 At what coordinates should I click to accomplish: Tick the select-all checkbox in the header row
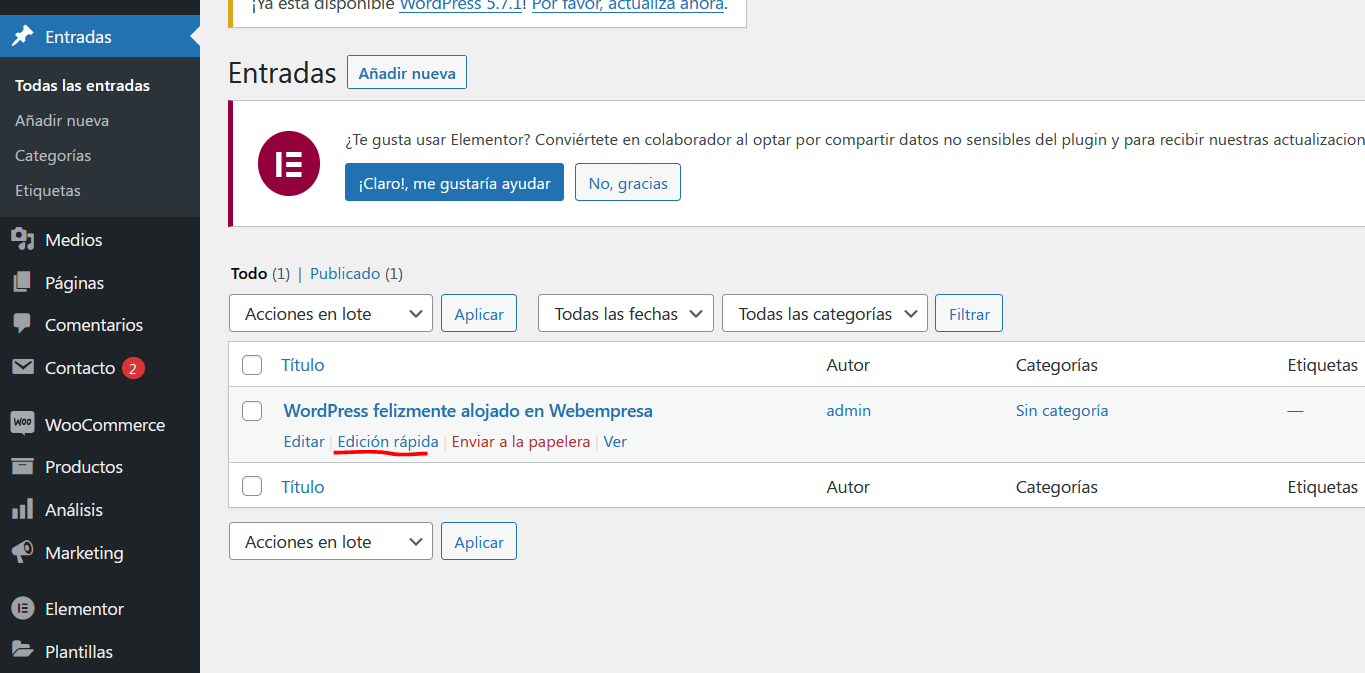click(252, 365)
